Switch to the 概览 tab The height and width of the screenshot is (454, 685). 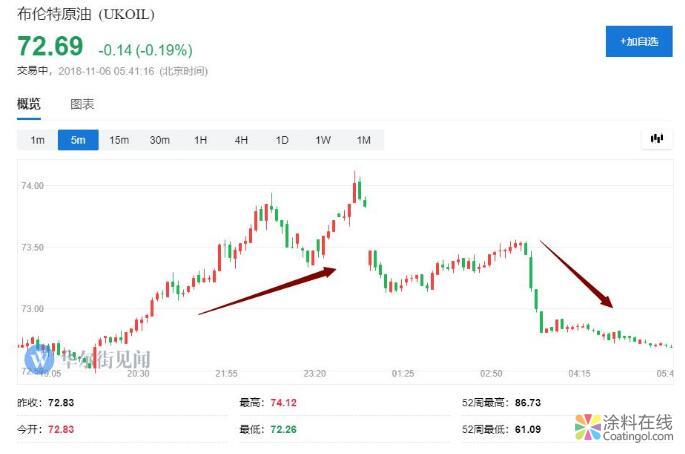click(x=29, y=104)
